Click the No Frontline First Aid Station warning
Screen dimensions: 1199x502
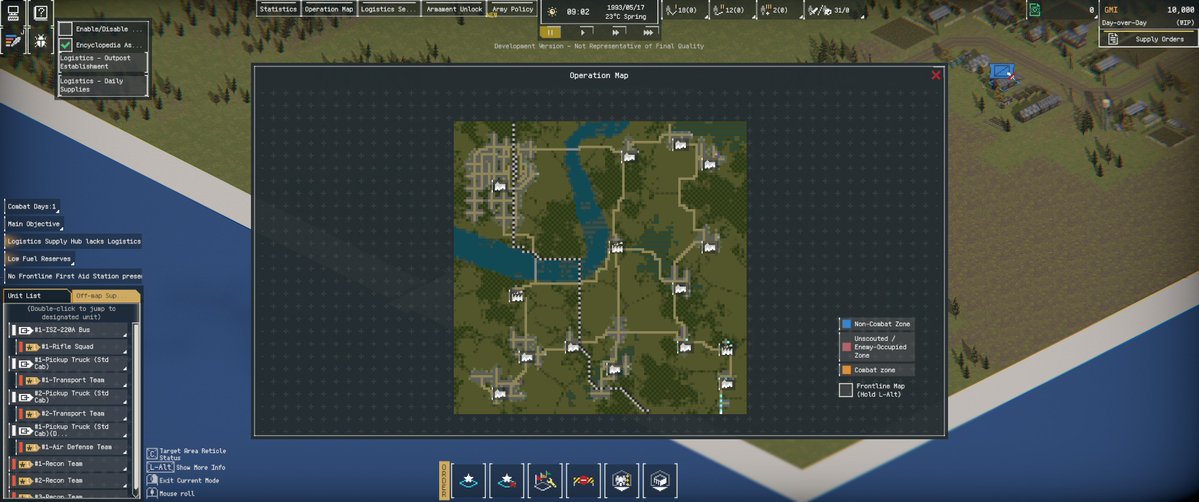73,276
